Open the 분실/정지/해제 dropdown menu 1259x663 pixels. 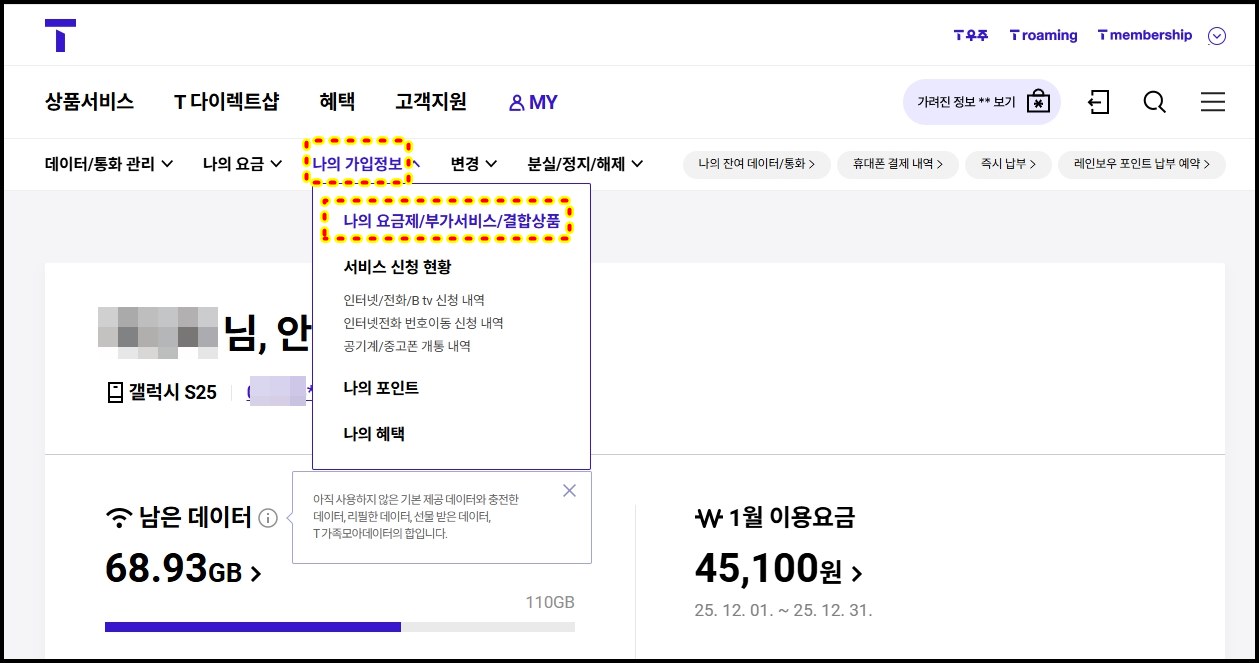coord(585,164)
